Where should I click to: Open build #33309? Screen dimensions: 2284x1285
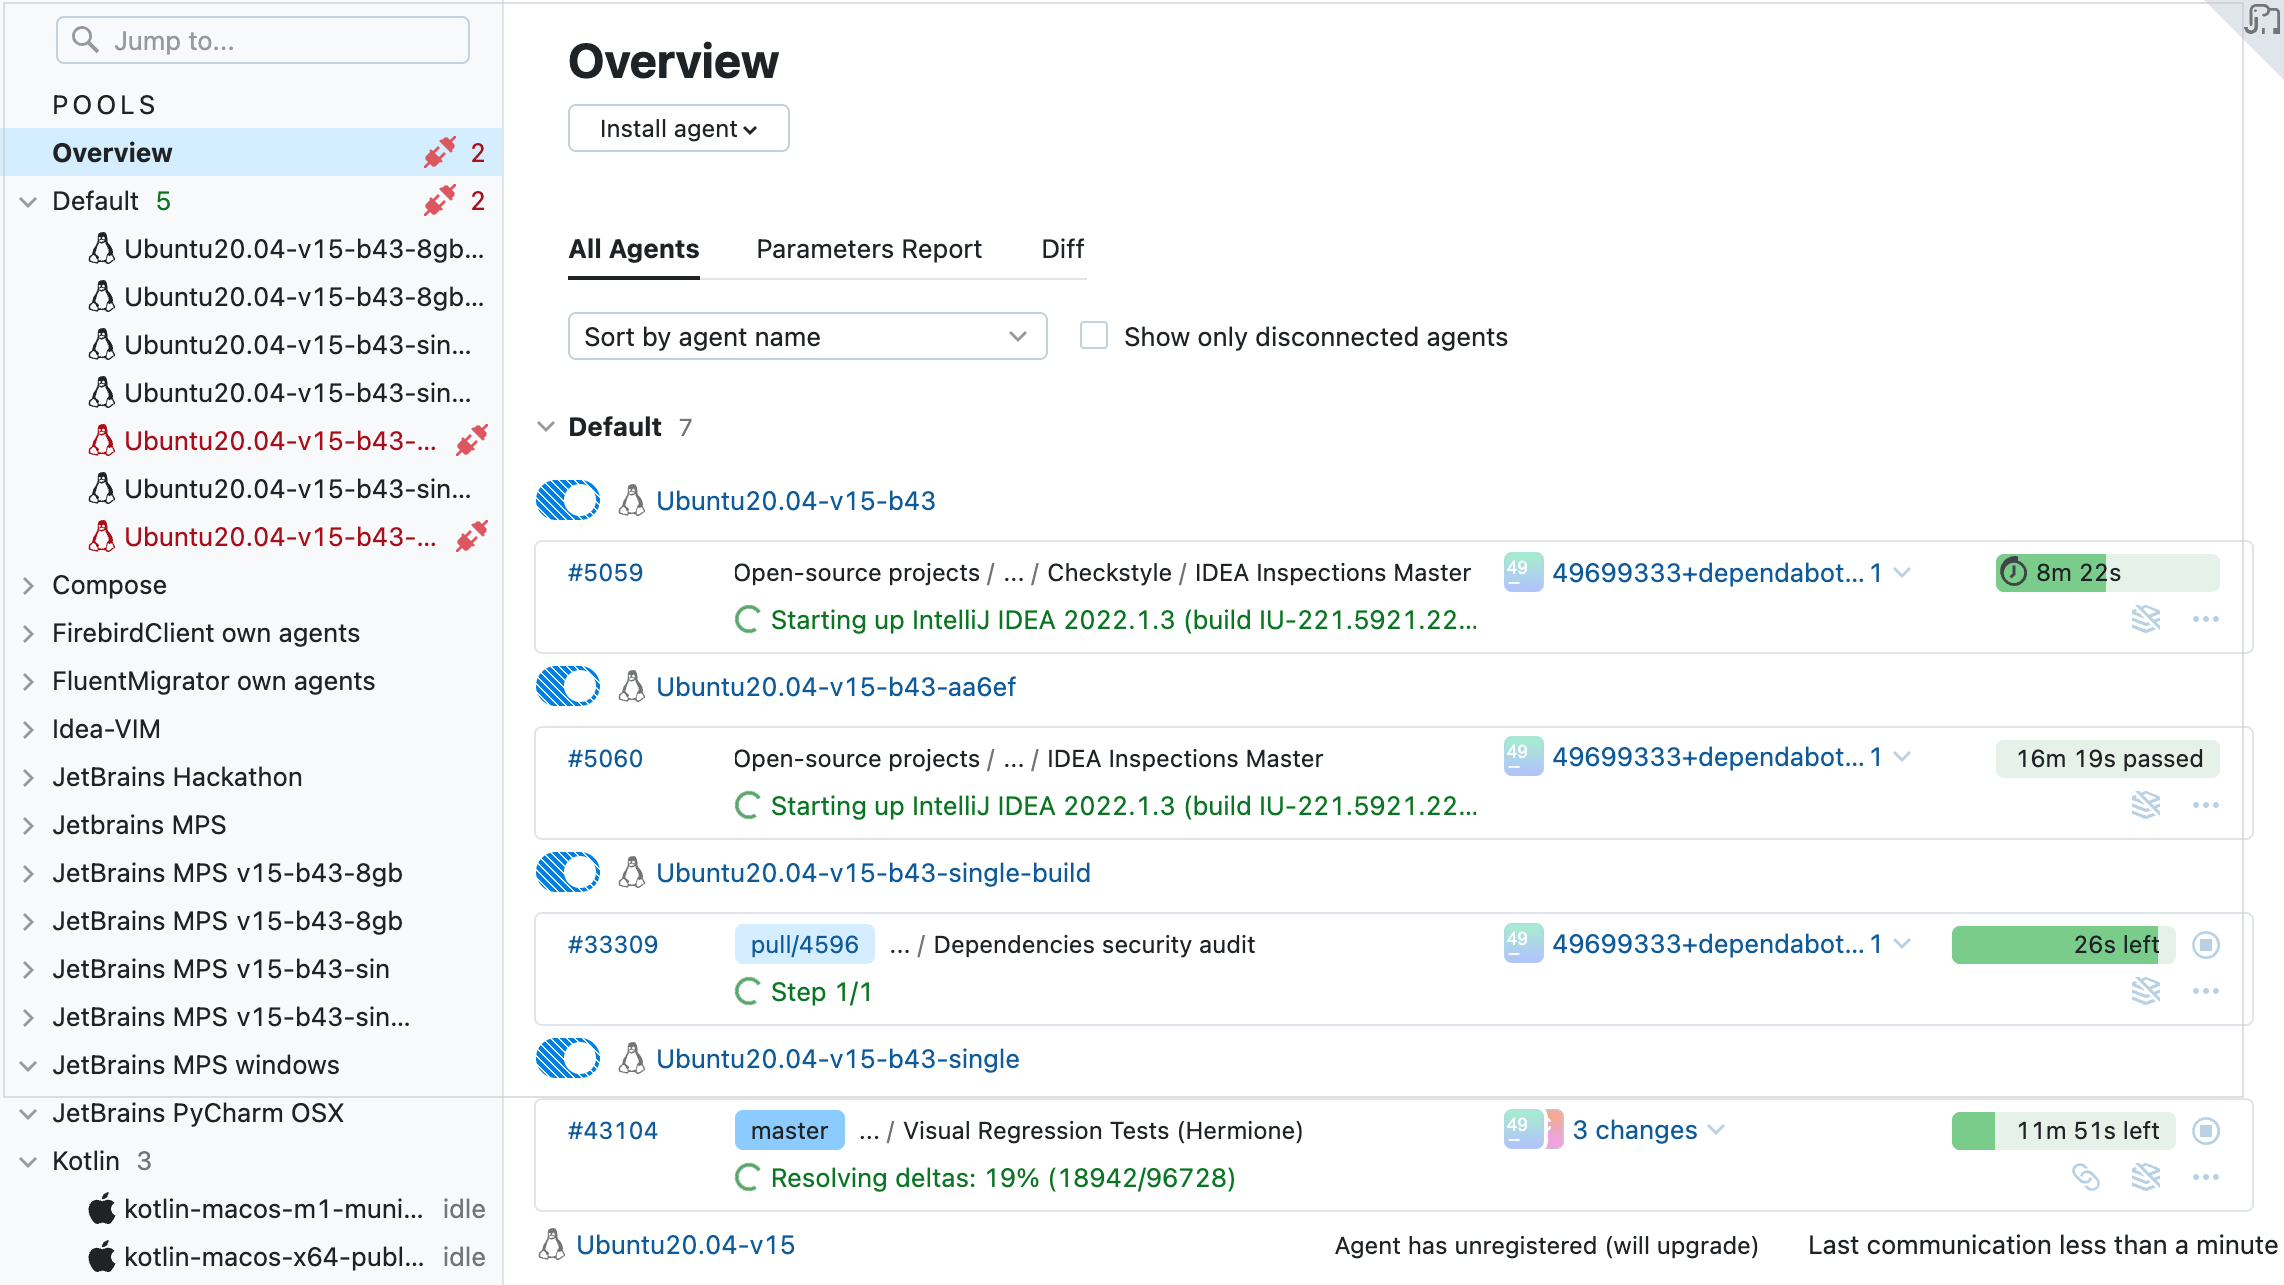tap(612, 944)
